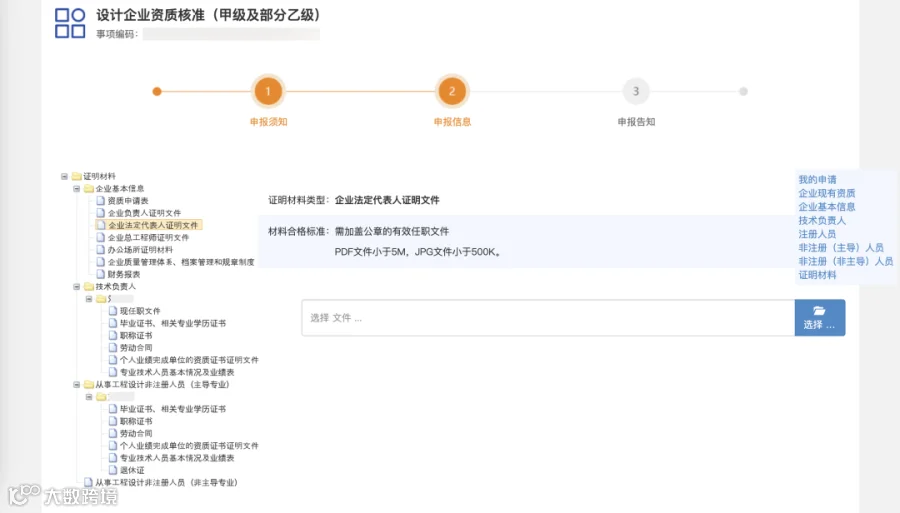Collapse the 证明材料 root node
The height and width of the screenshot is (513, 900).
pyautogui.click(x=64, y=176)
